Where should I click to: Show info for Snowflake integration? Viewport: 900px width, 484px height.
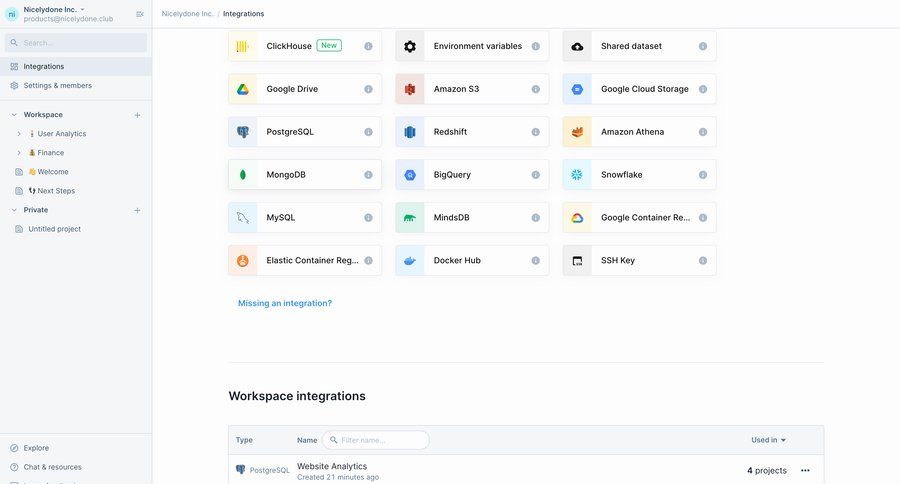(x=703, y=175)
